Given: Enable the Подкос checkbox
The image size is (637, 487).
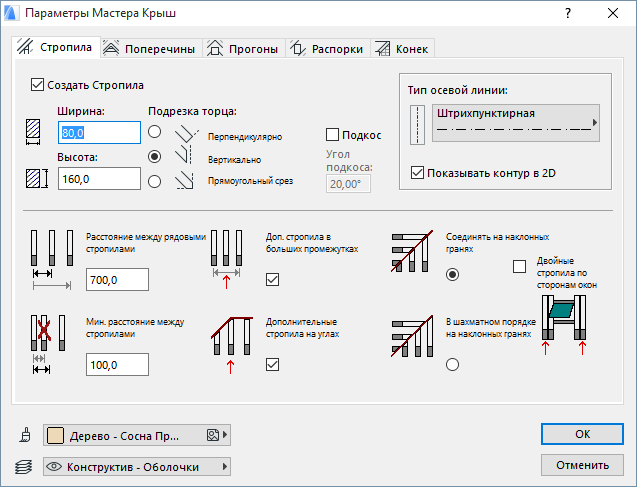Looking at the screenshot, I should [333, 135].
